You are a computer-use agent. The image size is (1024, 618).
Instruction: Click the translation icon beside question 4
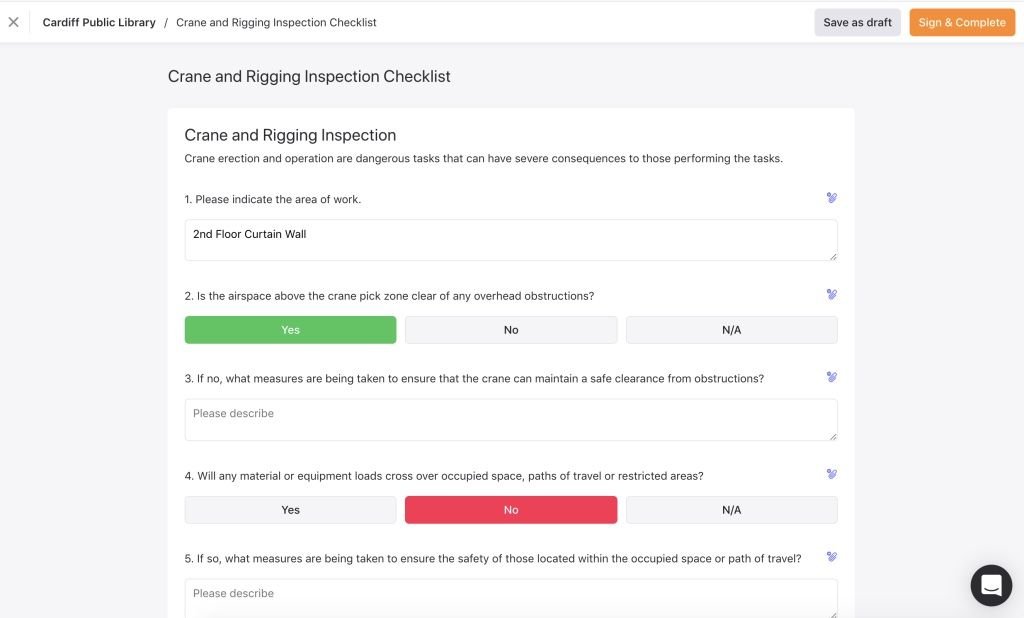[x=831, y=473]
